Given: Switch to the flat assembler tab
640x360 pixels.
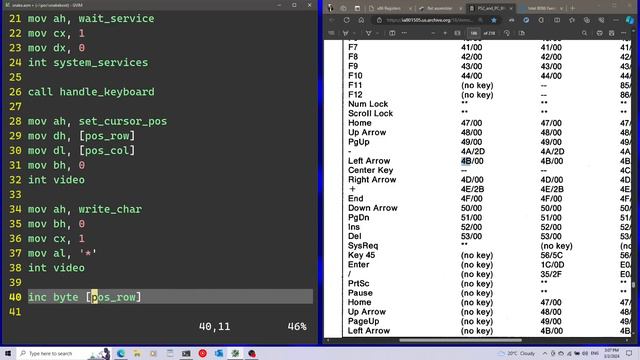Looking at the screenshot, I should (x=440, y=8).
